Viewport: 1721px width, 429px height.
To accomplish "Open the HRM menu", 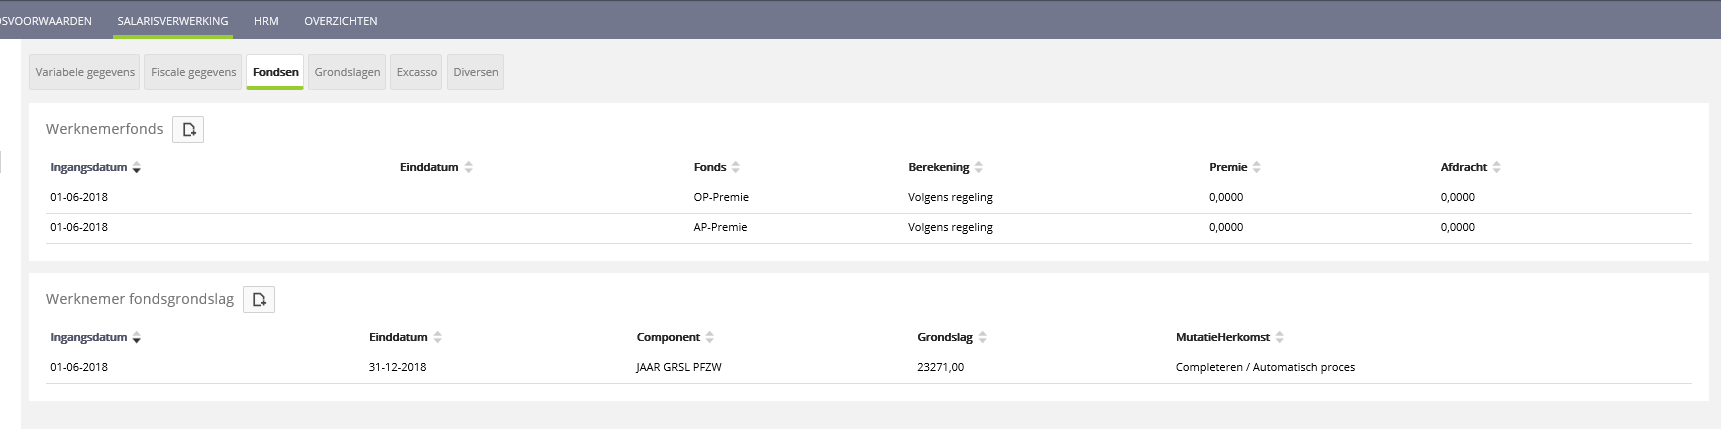I will pyautogui.click(x=266, y=21).
